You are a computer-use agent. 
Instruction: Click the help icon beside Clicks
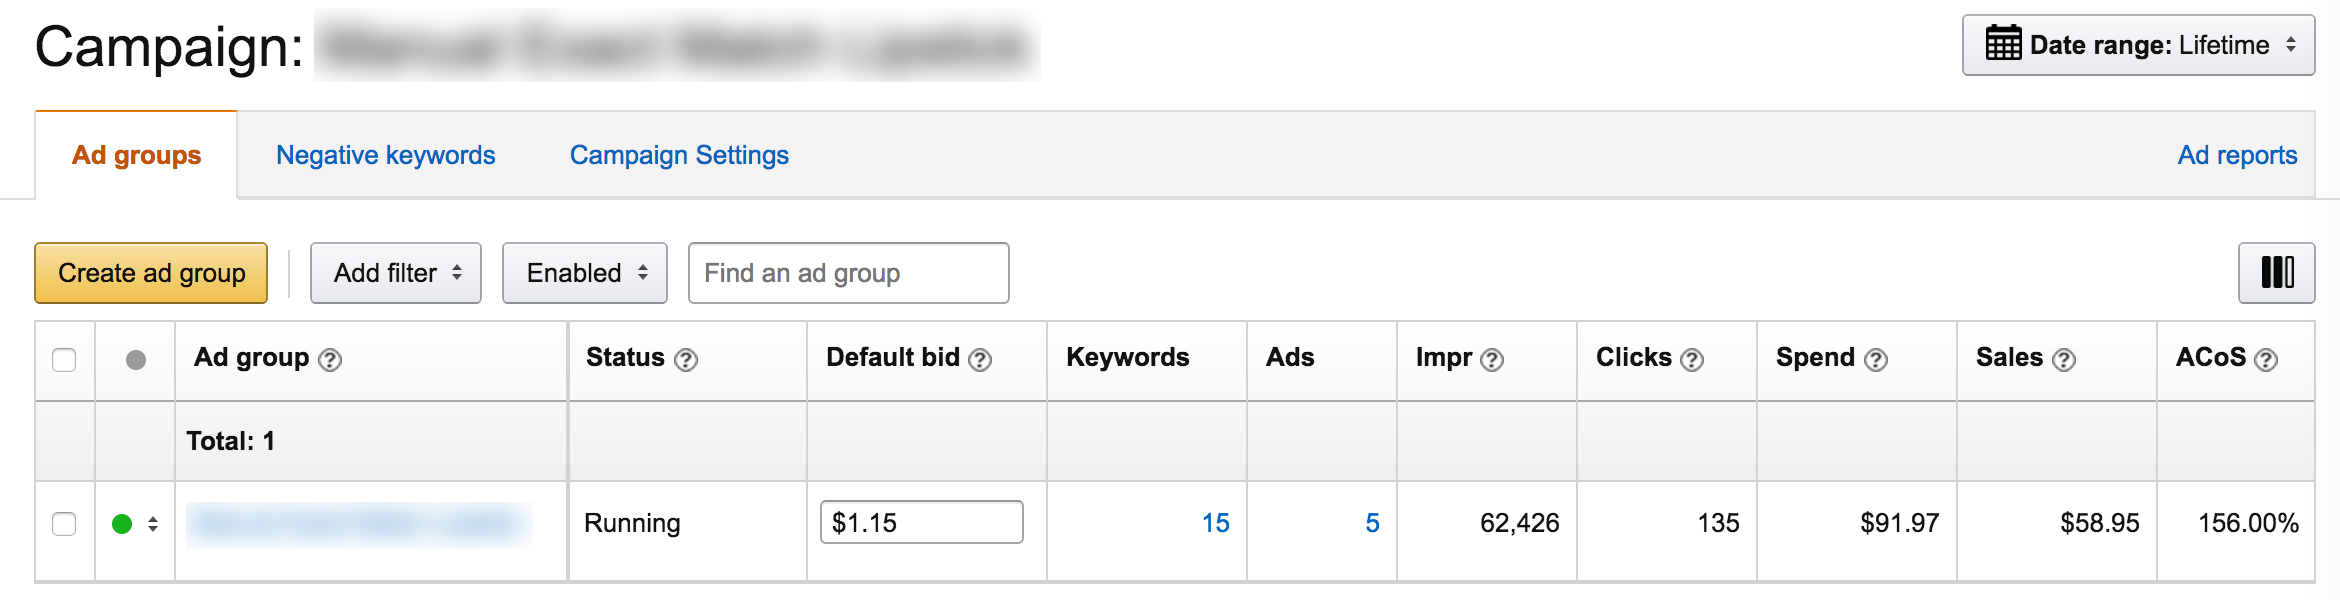[1692, 360]
